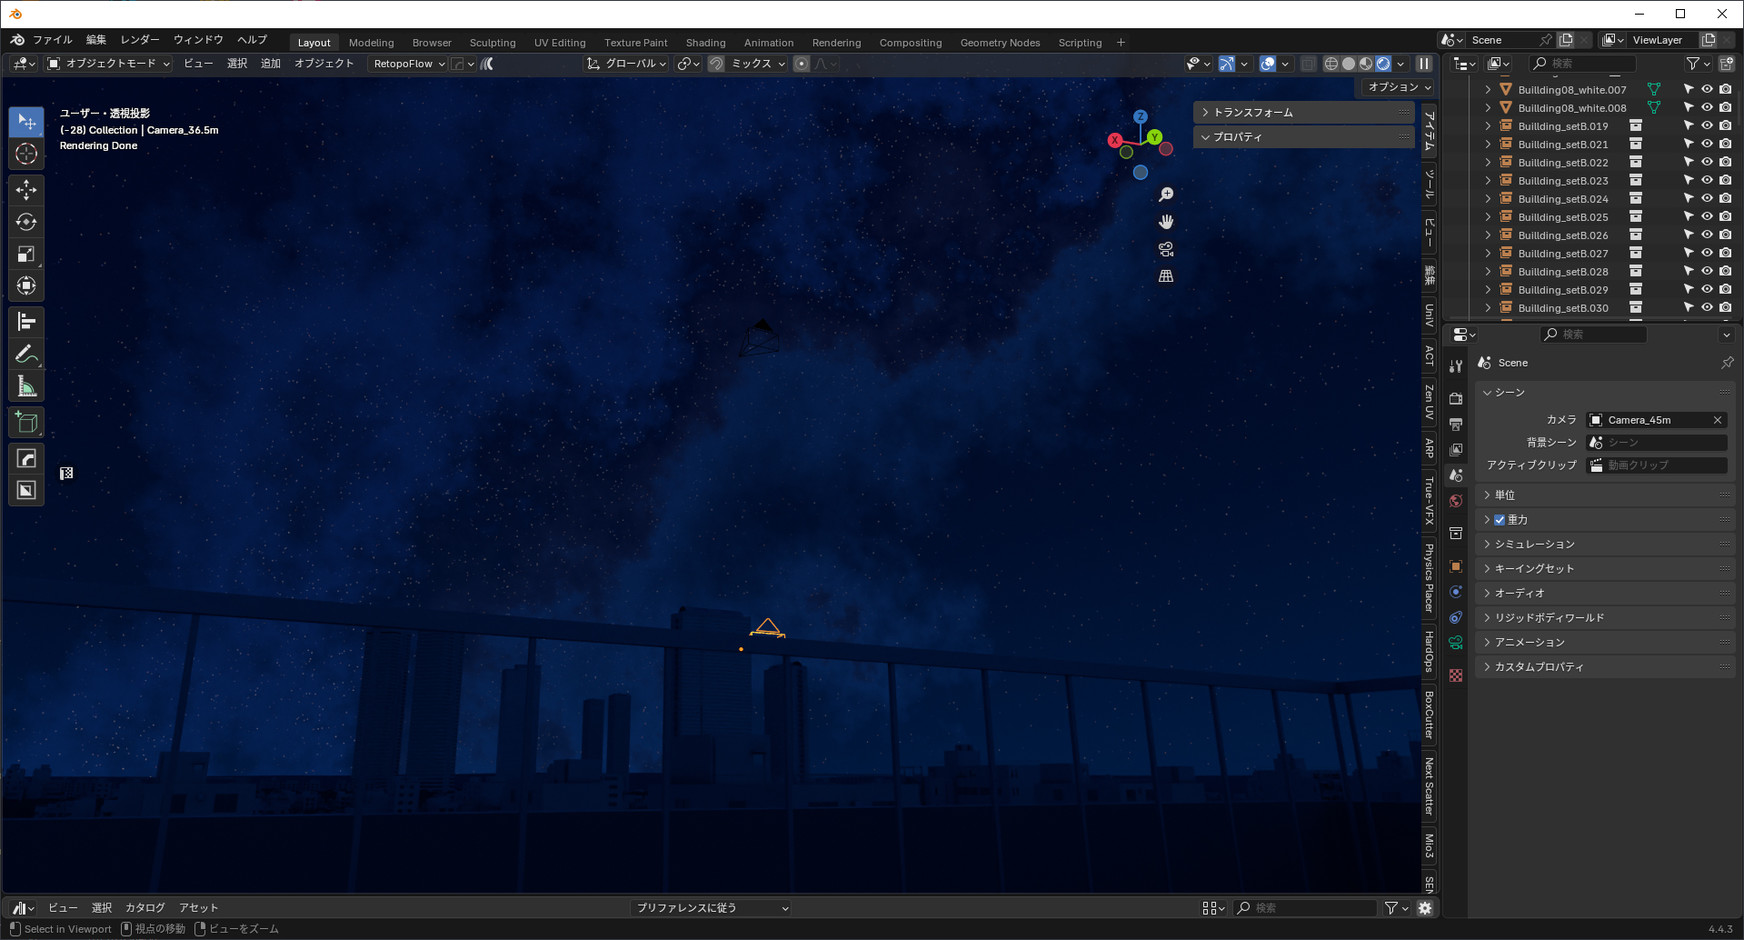Select the Measure tool
This screenshot has height=940, width=1744.
pyautogui.click(x=27, y=387)
